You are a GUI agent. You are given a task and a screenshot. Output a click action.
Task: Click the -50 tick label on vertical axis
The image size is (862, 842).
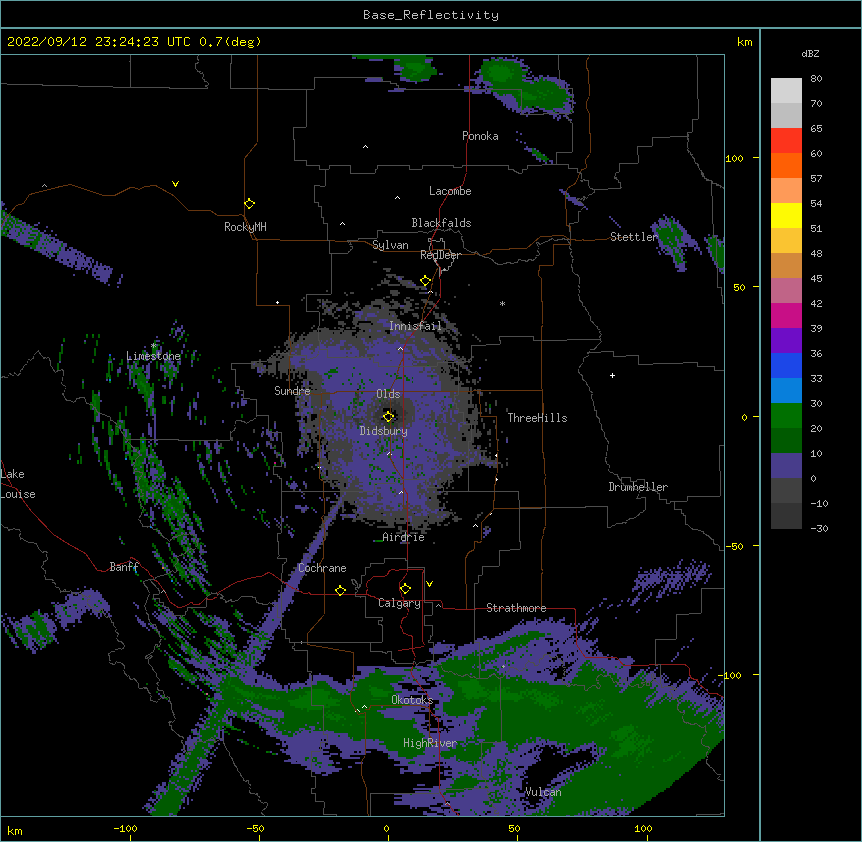[x=734, y=546]
